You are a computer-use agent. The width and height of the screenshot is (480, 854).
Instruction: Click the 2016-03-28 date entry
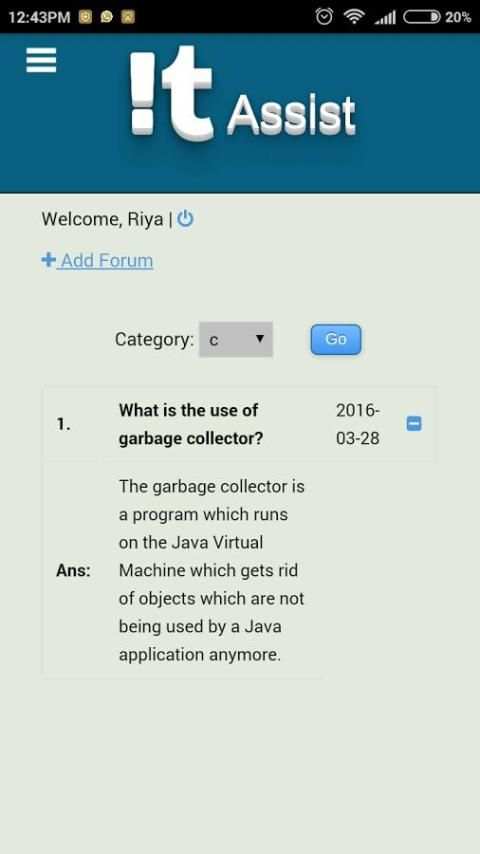click(358, 424)
